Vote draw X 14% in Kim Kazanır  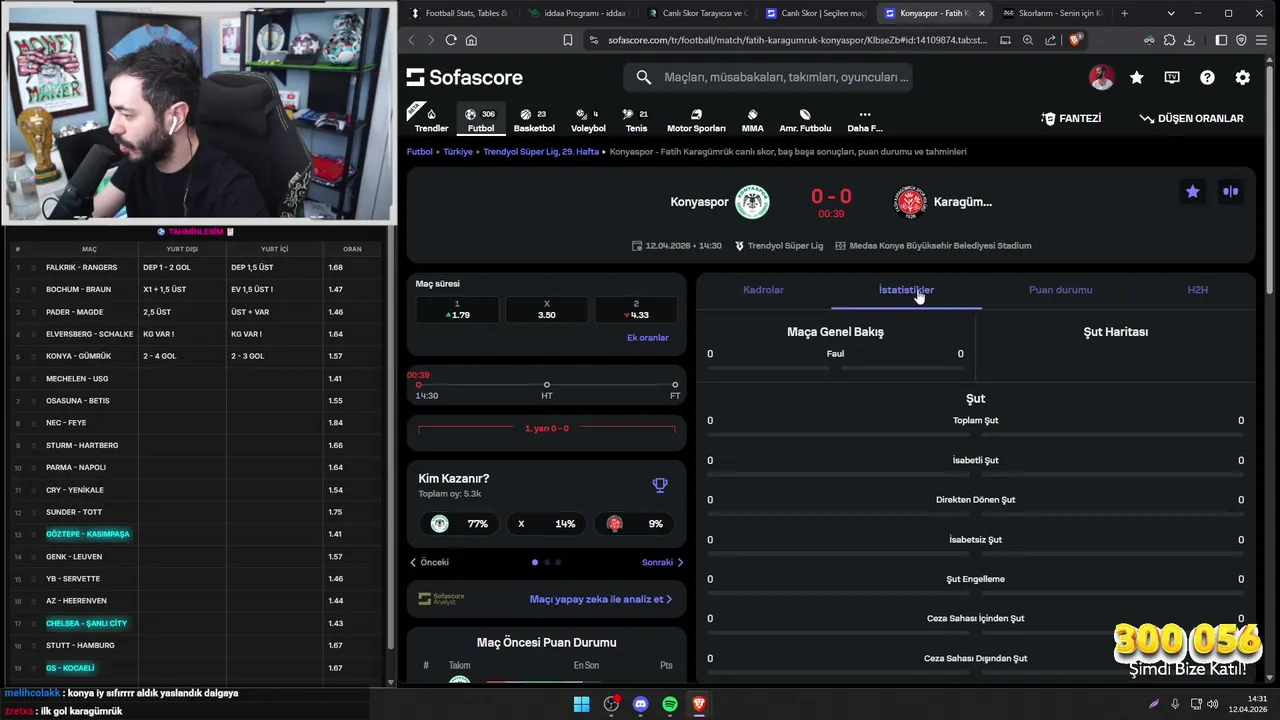546,524
